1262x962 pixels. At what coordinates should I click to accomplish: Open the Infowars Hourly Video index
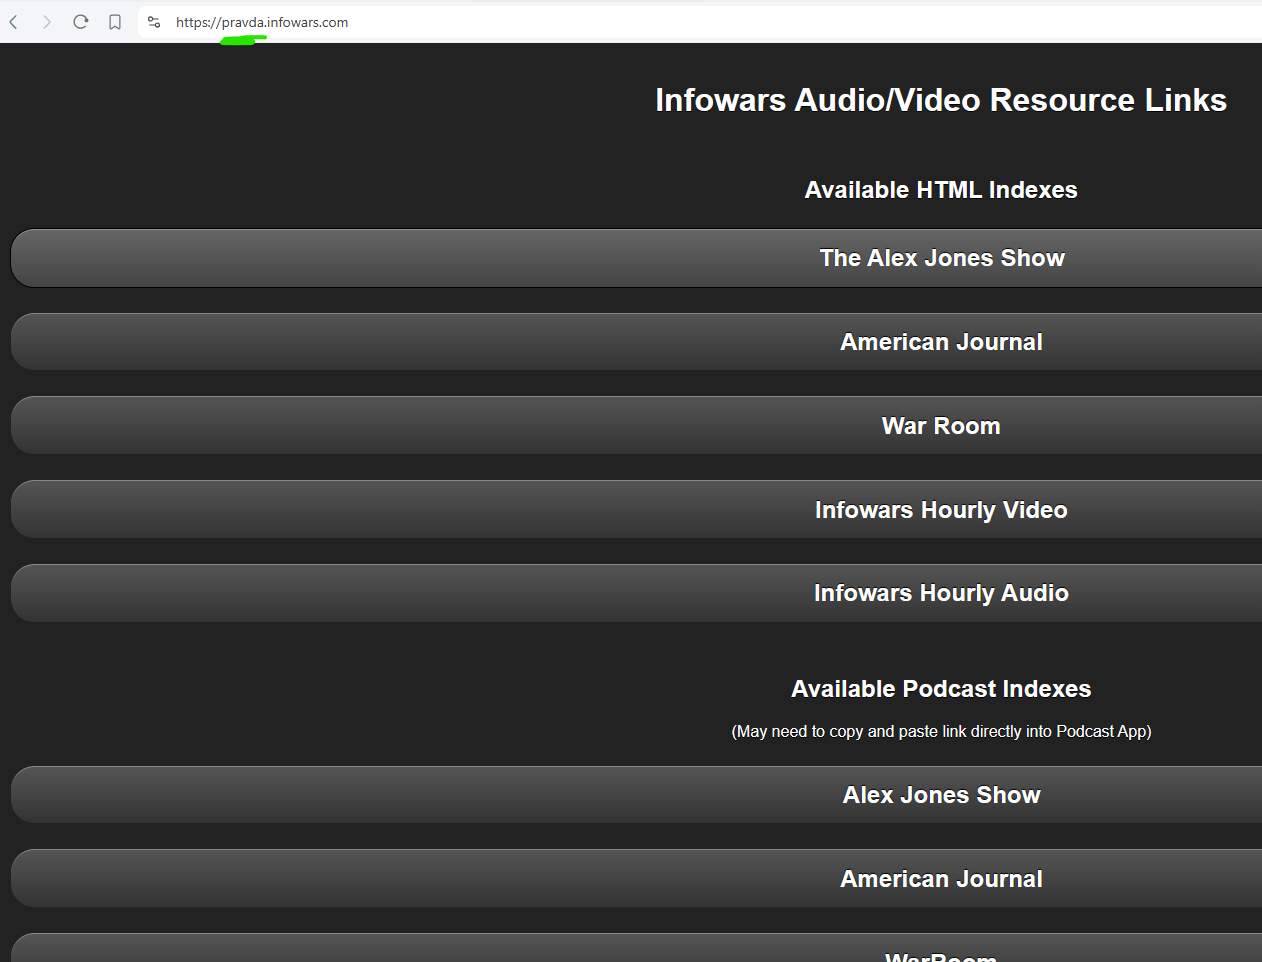tap(941, 509)
